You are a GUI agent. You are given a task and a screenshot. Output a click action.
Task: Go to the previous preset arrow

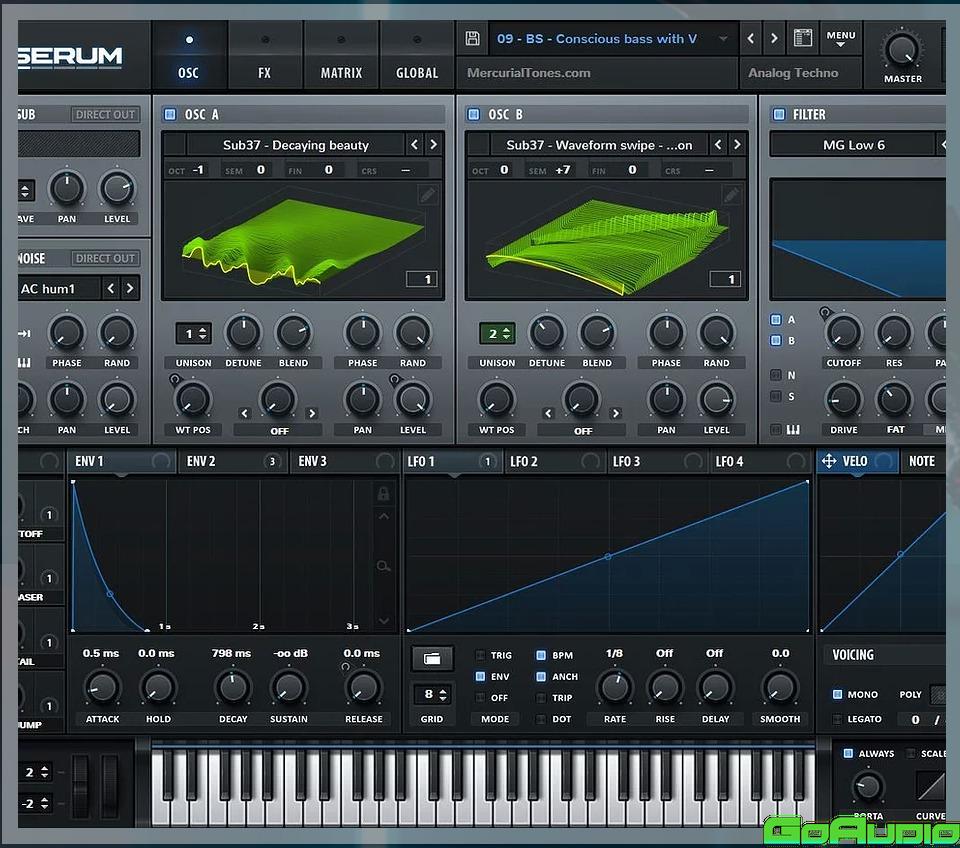(x=751, y=39)
